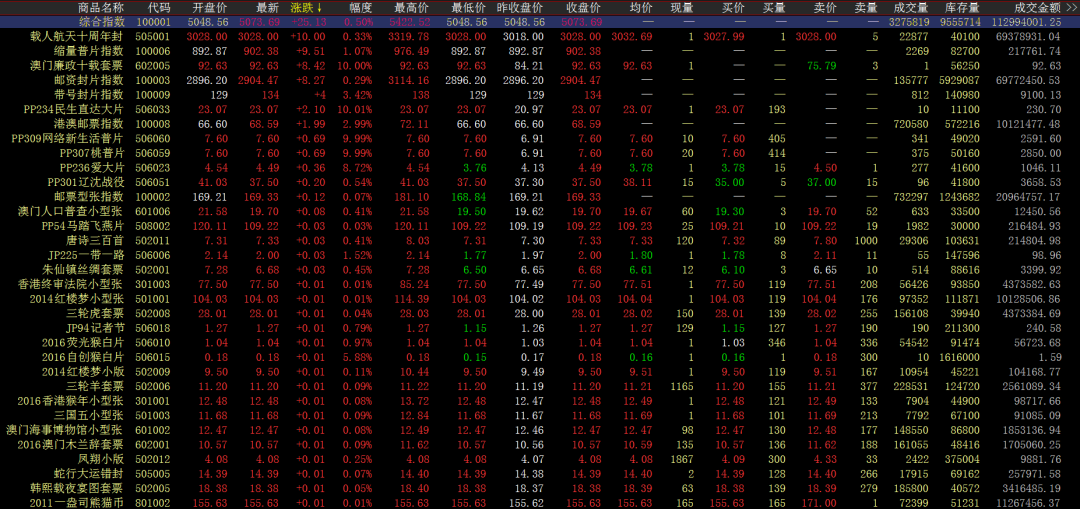This screenshot has width=1080, height=509.
Task: Click code 602005 cell
Action: pos(153,65)
